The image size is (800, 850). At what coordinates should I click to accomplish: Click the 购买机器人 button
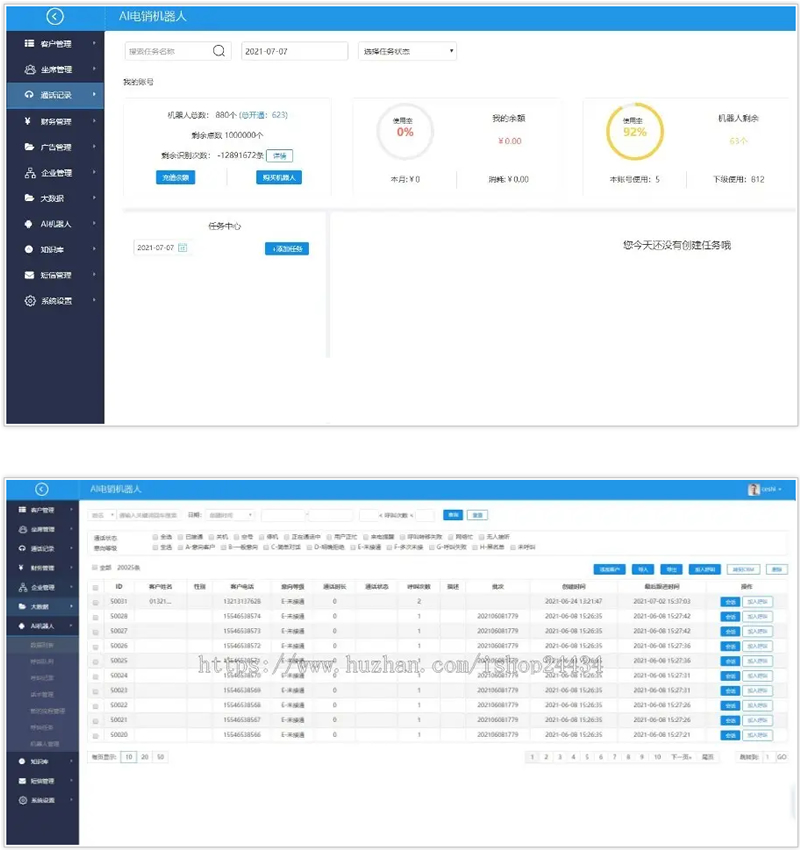279,178
